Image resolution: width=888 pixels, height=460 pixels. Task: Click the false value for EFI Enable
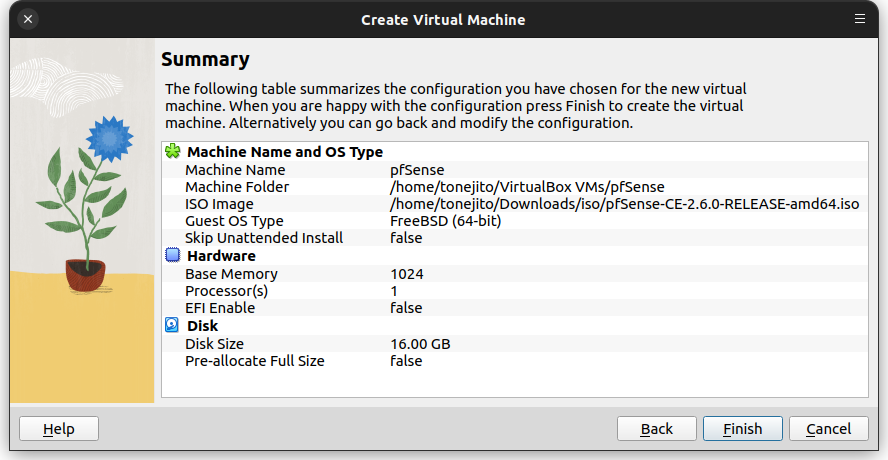point(406,308)
